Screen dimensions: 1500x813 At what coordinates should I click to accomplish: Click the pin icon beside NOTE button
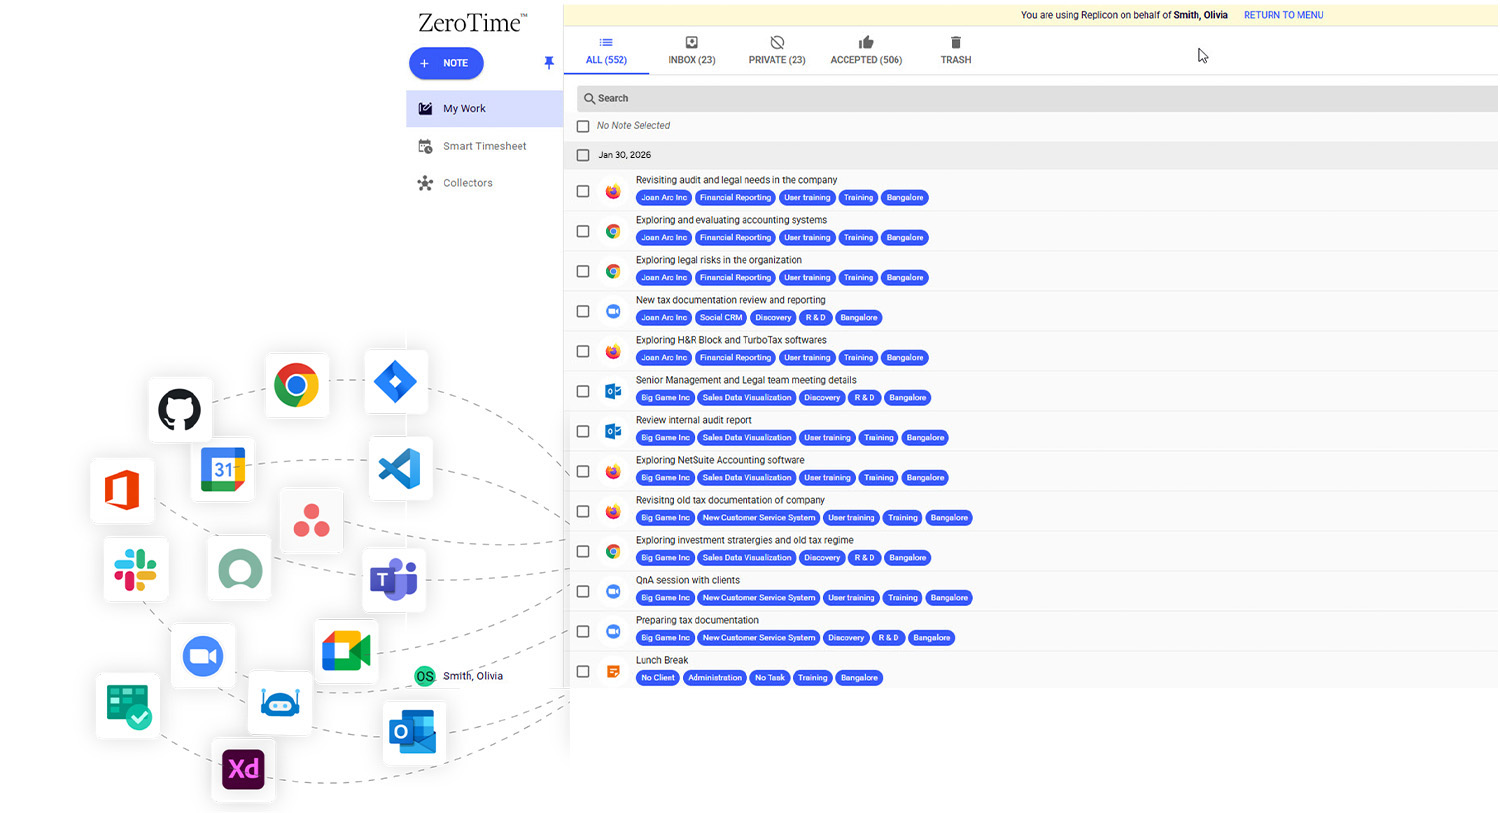[549, 63]
